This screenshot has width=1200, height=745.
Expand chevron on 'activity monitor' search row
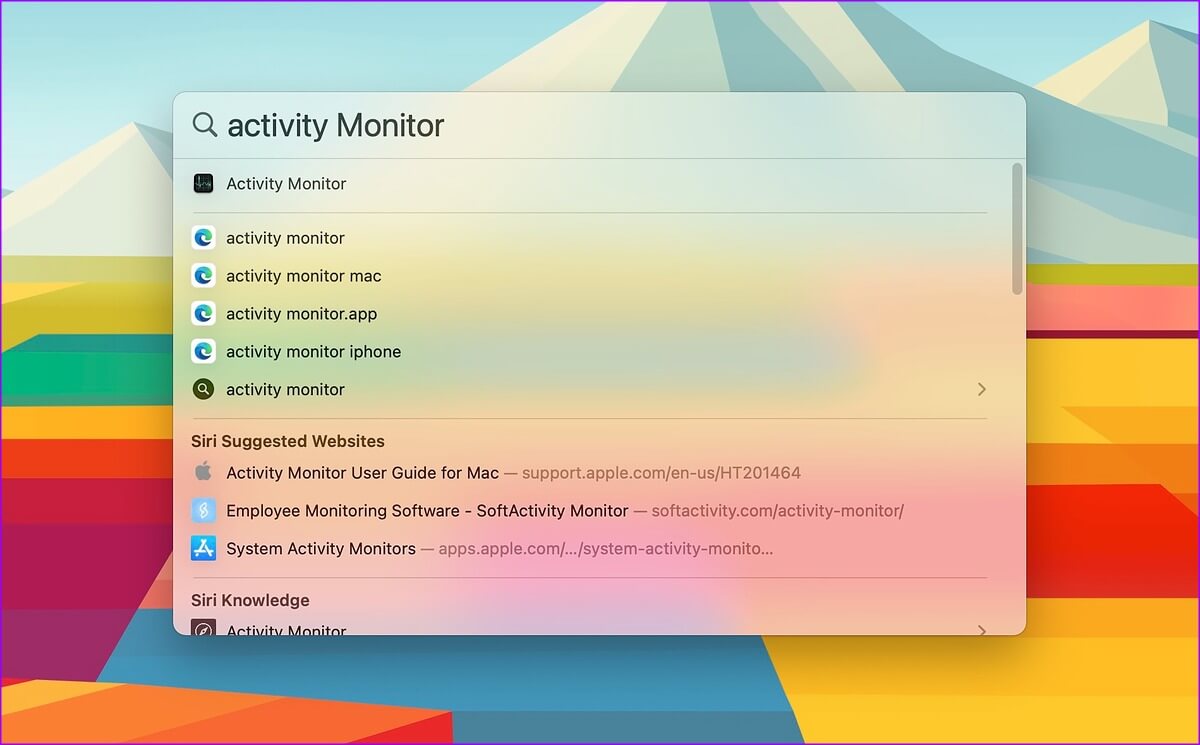pos(981,389)
